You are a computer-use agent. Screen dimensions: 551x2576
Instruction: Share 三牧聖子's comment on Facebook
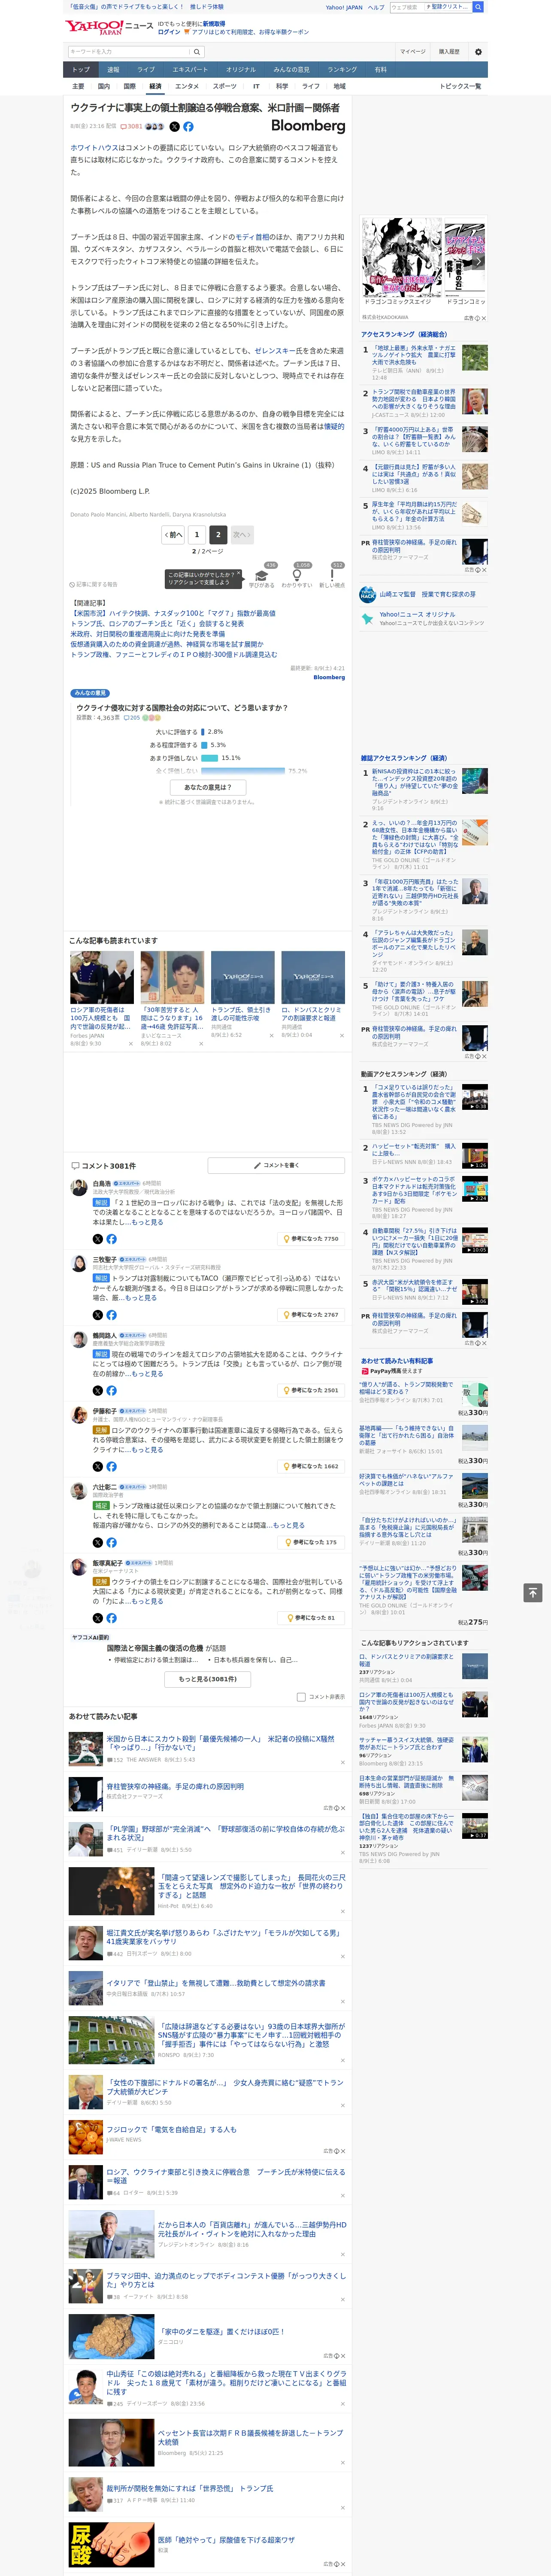pos(111,1315)
